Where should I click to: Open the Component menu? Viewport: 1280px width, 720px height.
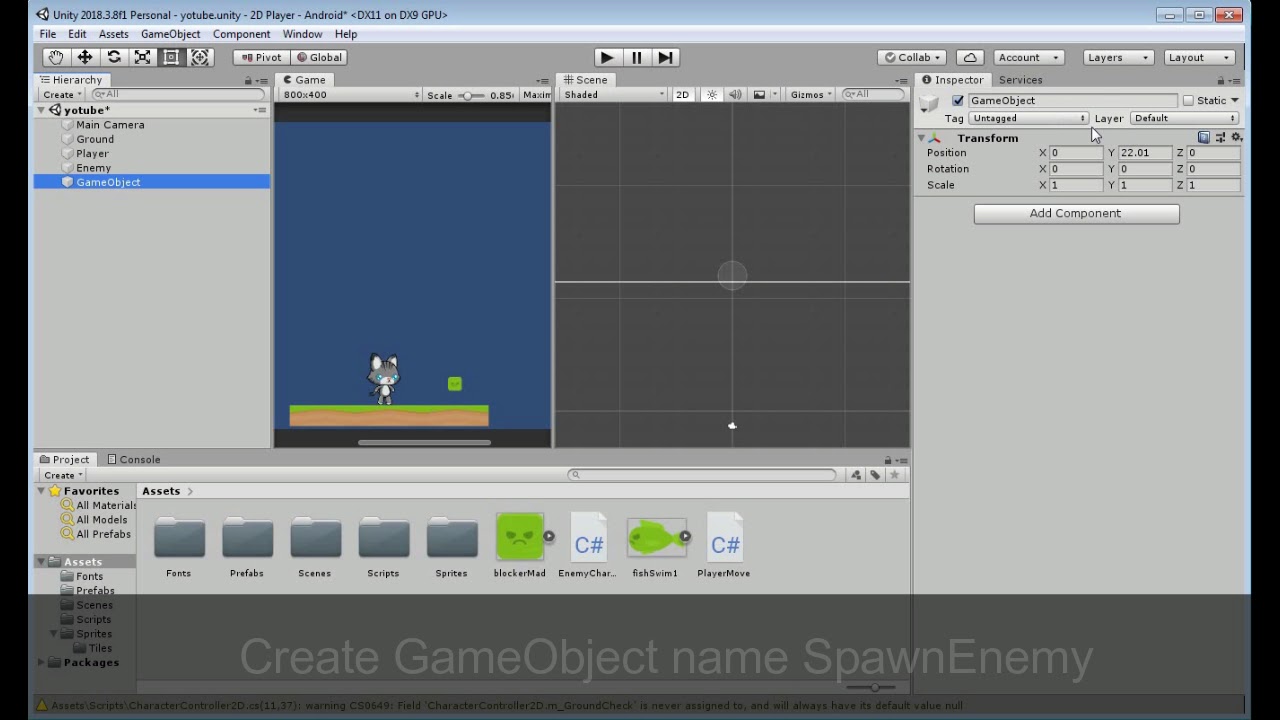pos(241,34)
